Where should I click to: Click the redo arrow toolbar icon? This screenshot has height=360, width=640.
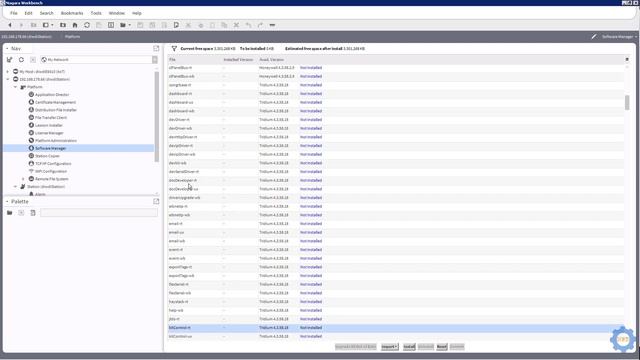[260, 25]
